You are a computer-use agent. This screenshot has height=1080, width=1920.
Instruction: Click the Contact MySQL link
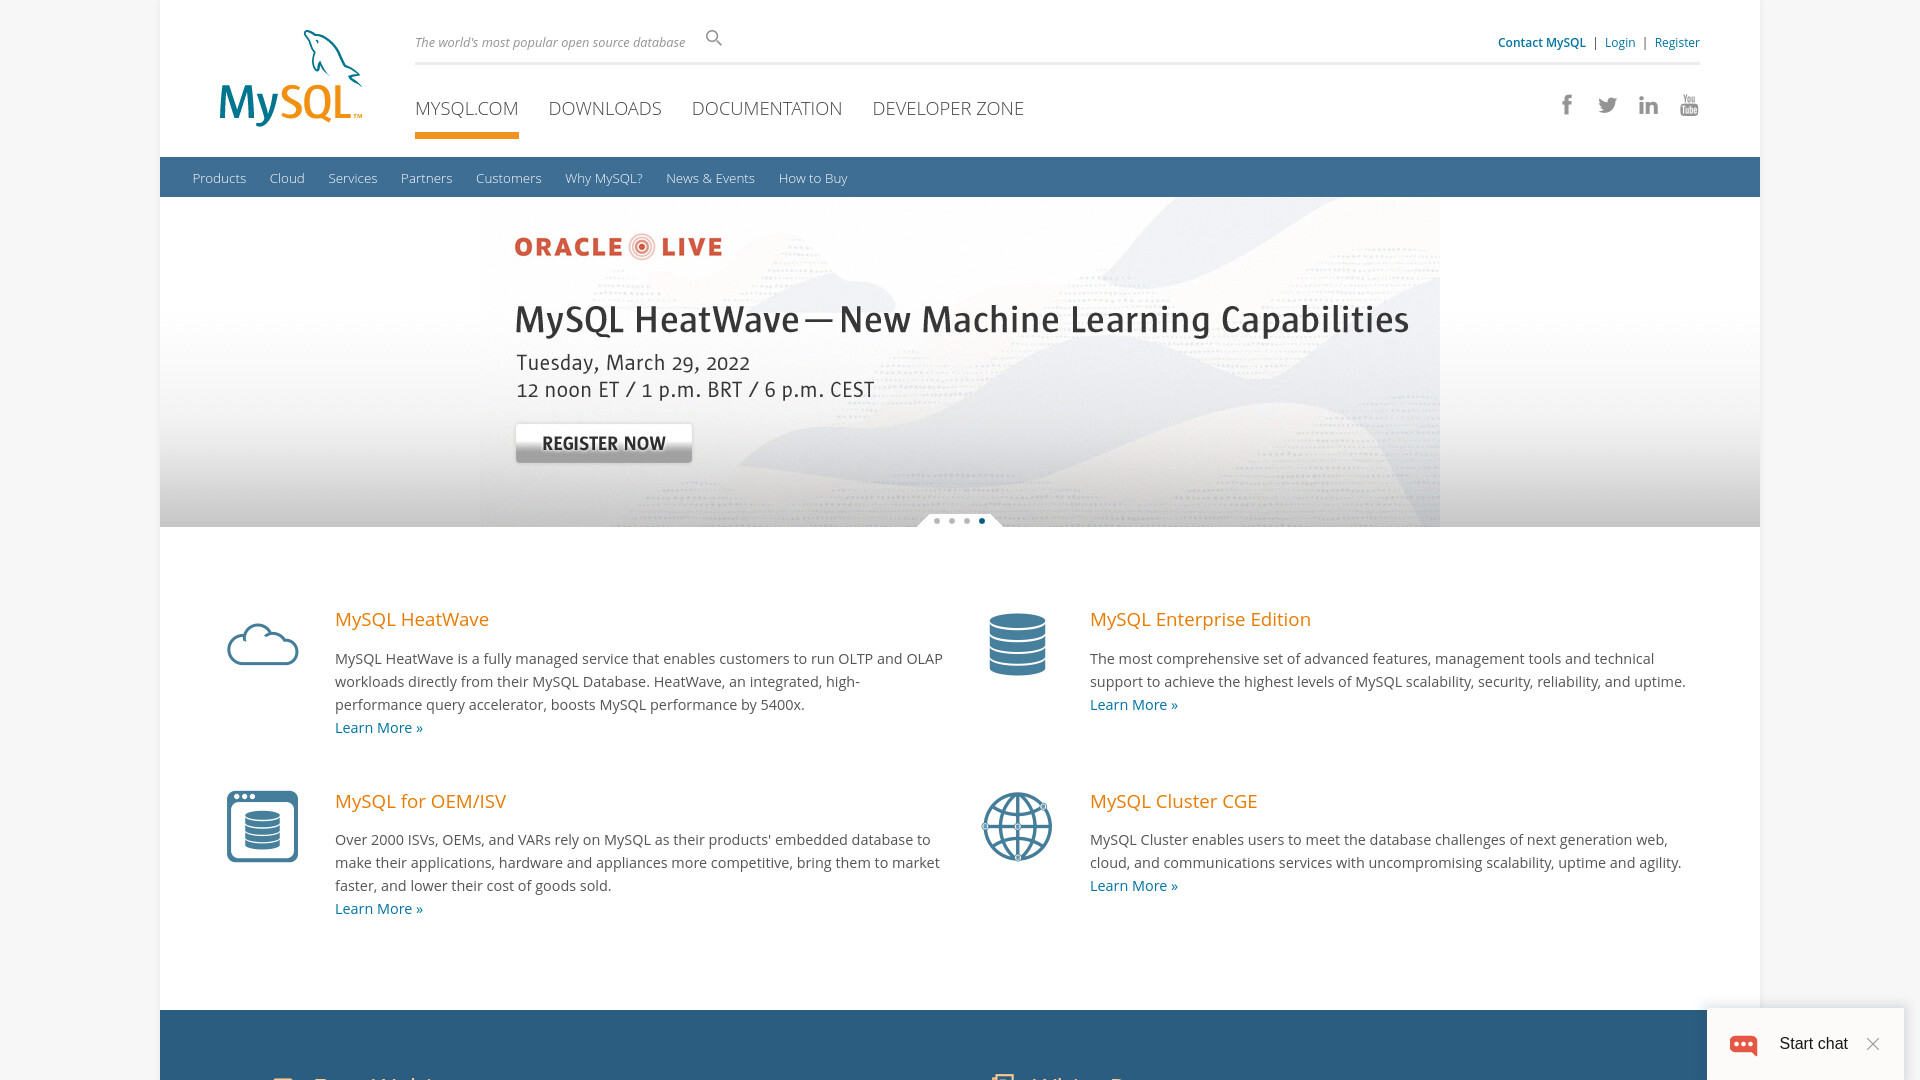(x=1541, y=42)
